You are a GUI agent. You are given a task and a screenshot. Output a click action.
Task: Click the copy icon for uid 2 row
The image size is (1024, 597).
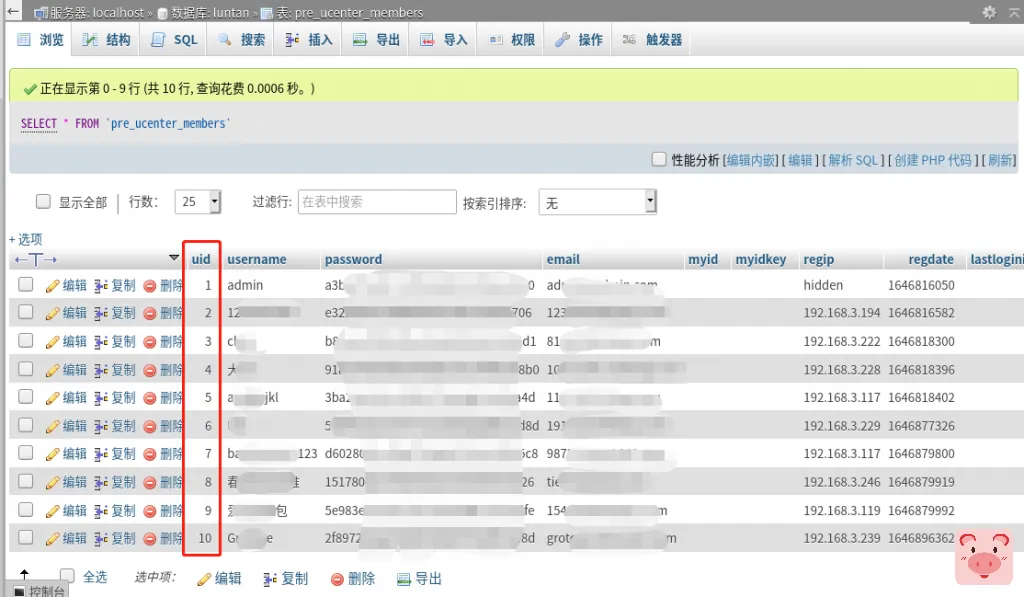click(101, 314)
